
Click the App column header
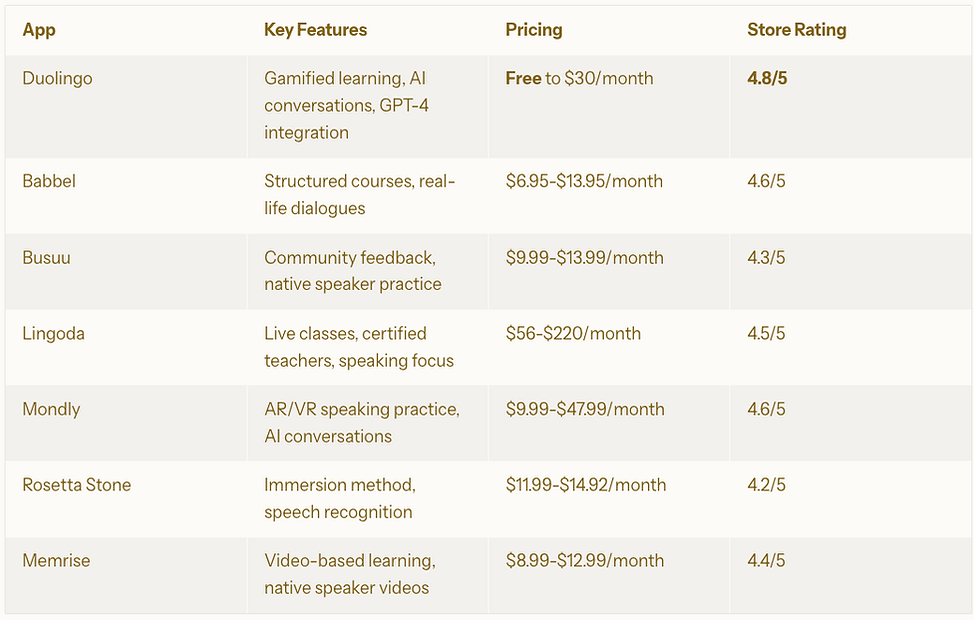pyautogui.click(x=39, y=30)
